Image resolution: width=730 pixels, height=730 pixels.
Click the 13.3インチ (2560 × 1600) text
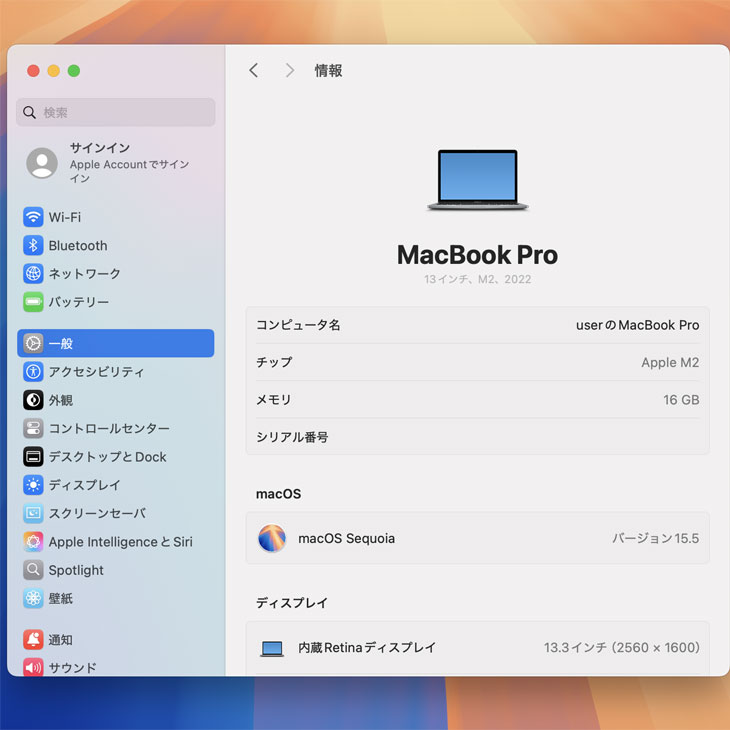click(622, 647)
